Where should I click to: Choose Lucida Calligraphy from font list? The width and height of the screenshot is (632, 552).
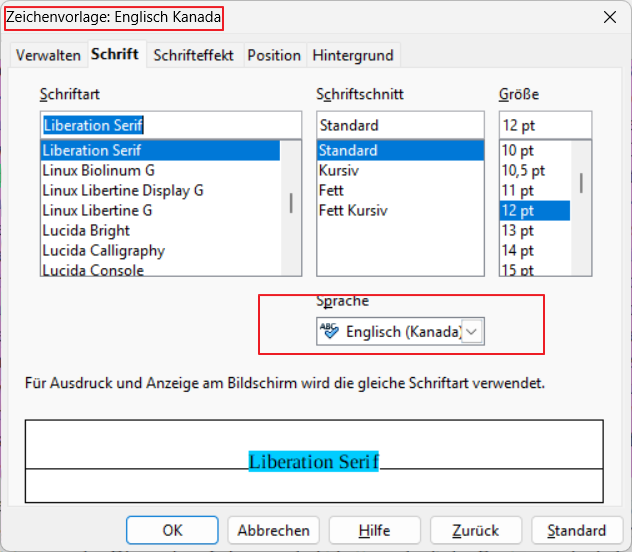tap(104, 250)
